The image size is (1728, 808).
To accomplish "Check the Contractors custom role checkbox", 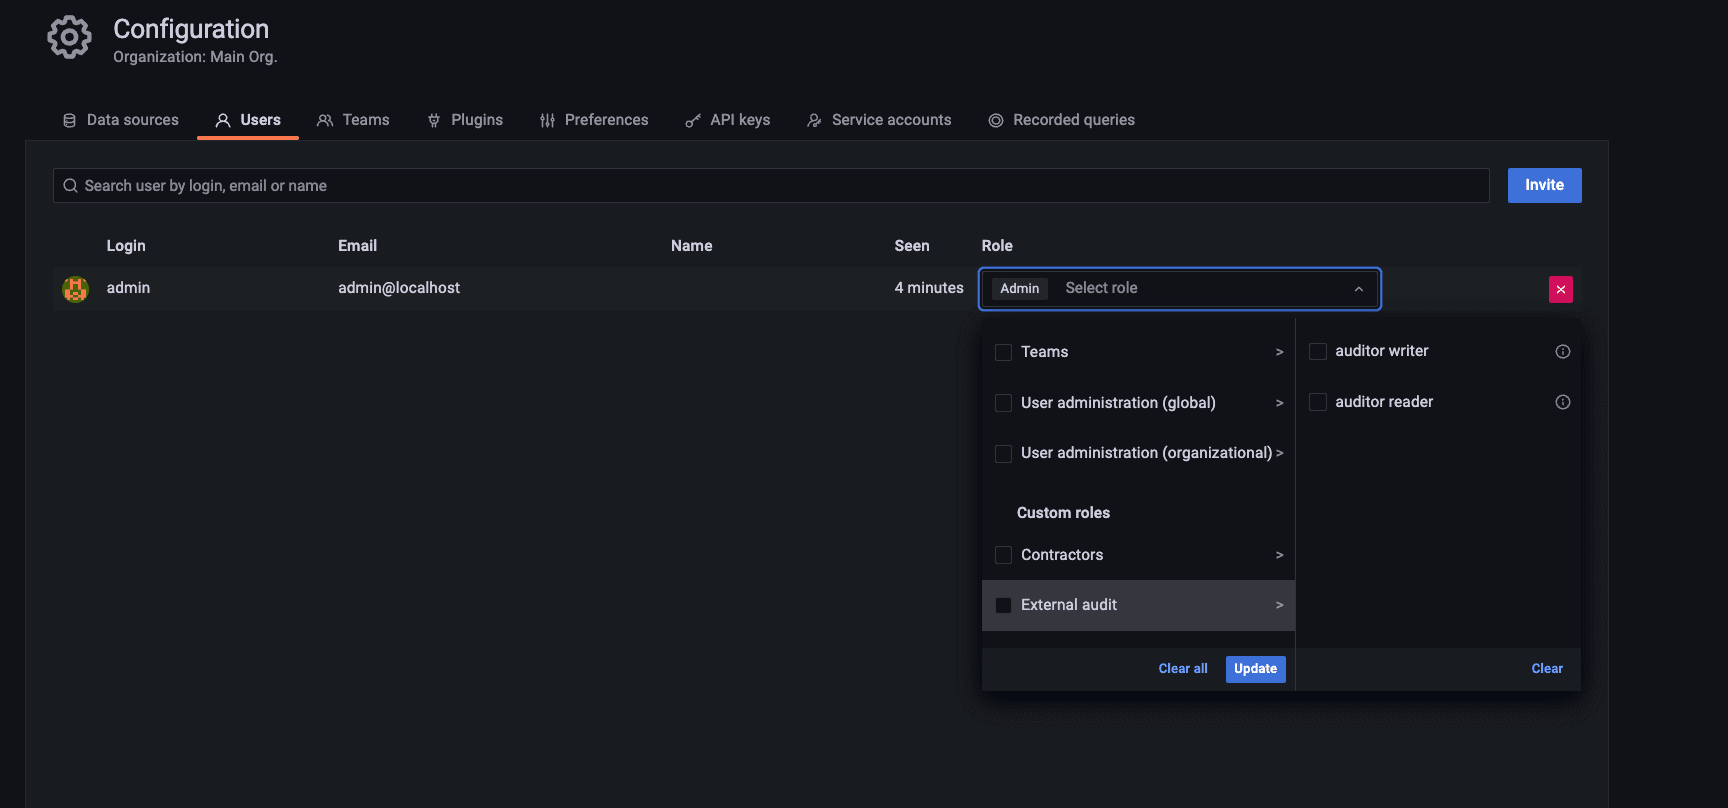I will pos(1004,555).
